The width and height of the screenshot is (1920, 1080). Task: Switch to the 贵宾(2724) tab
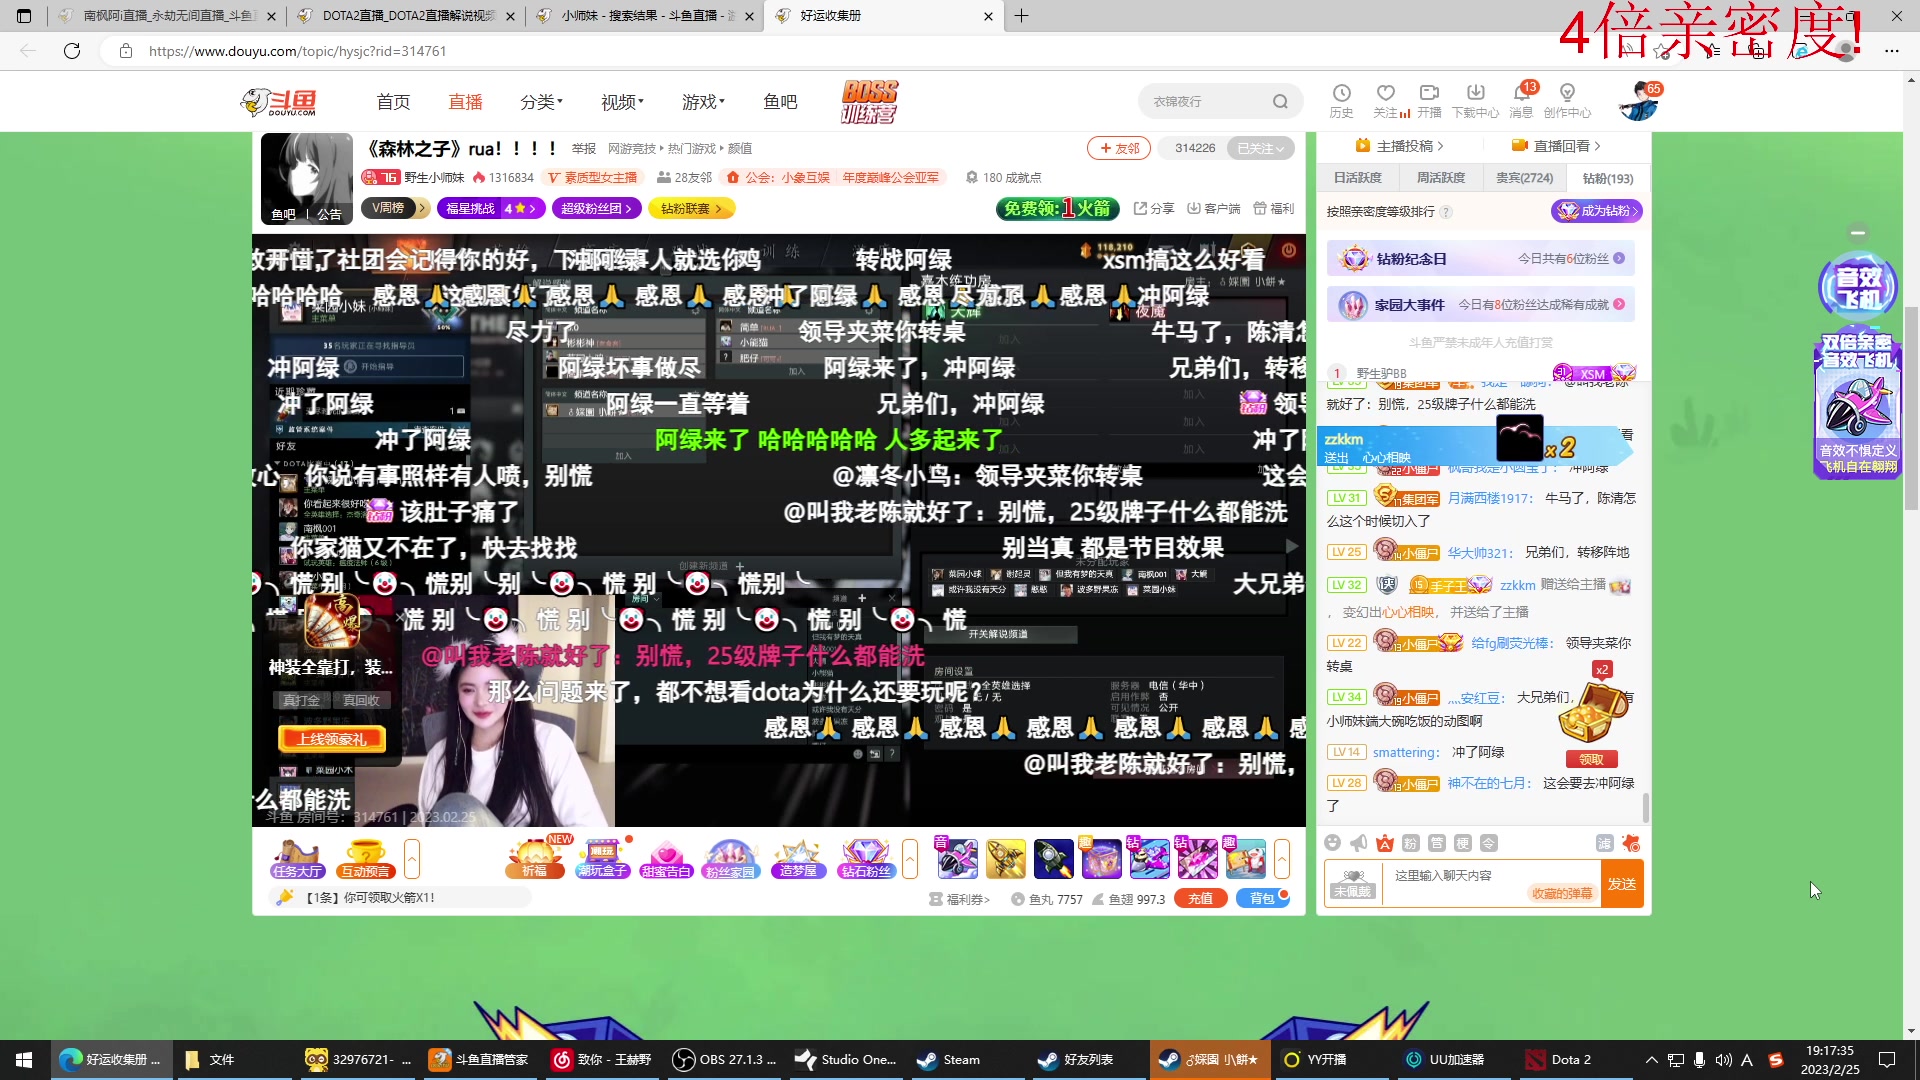(x=1524, y=178)
